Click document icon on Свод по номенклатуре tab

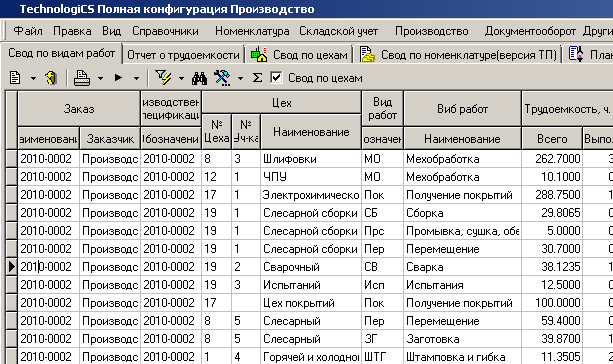click(367, 54)
